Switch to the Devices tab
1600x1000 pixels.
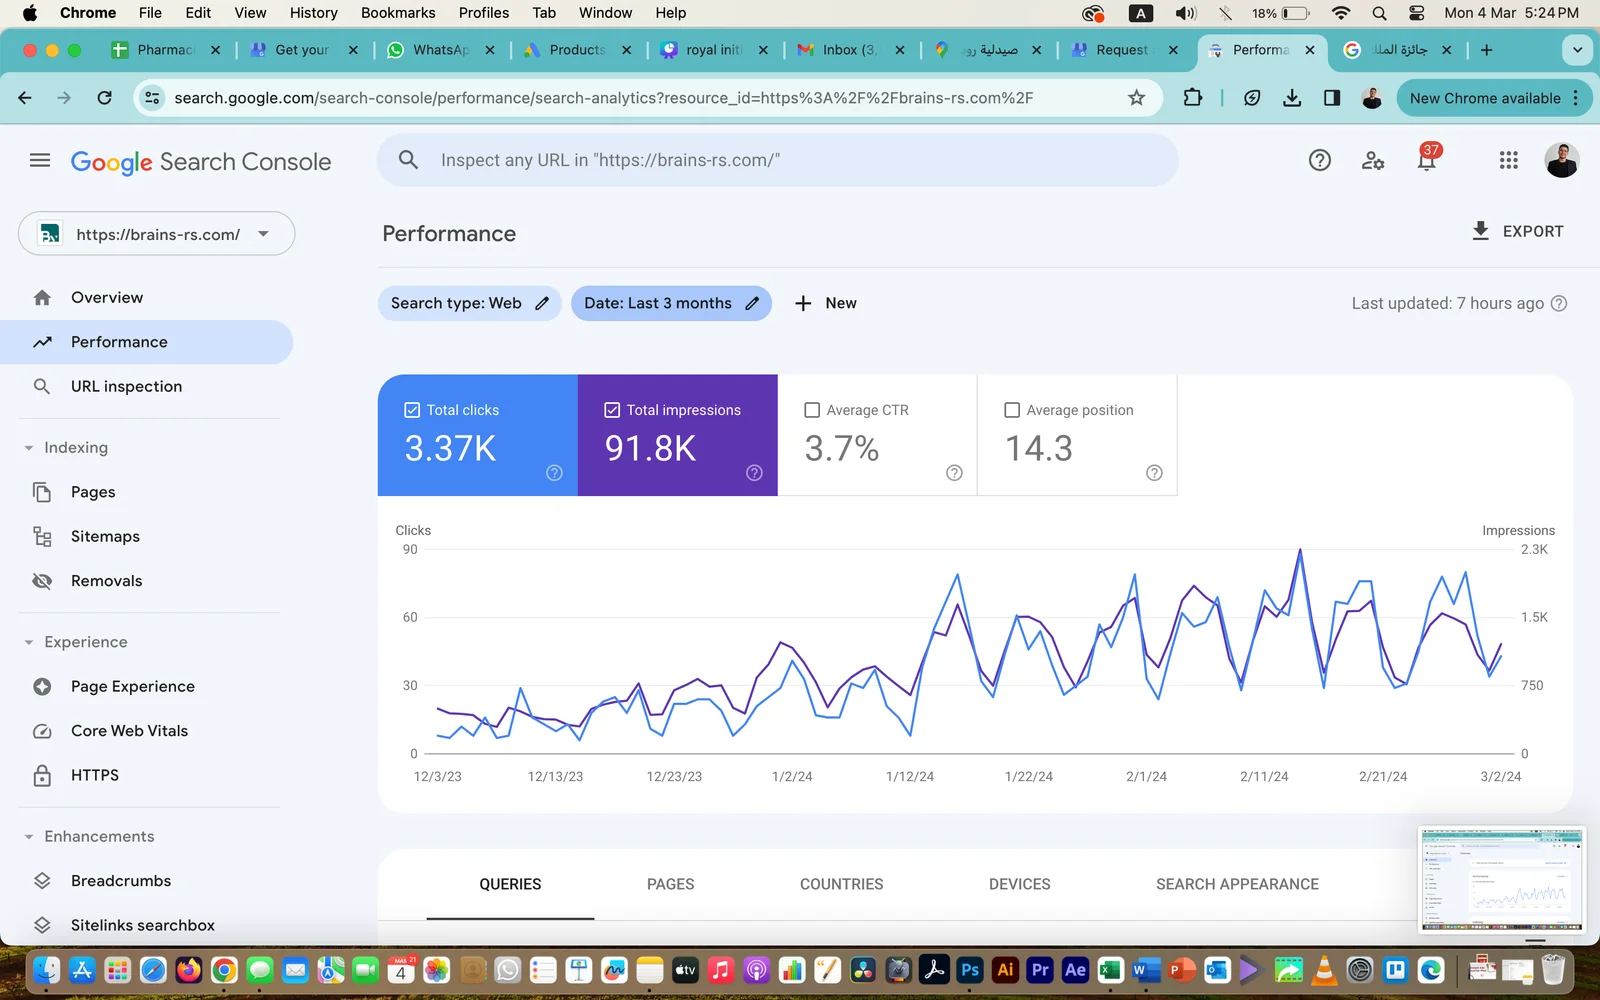(x=1019, y=884)
